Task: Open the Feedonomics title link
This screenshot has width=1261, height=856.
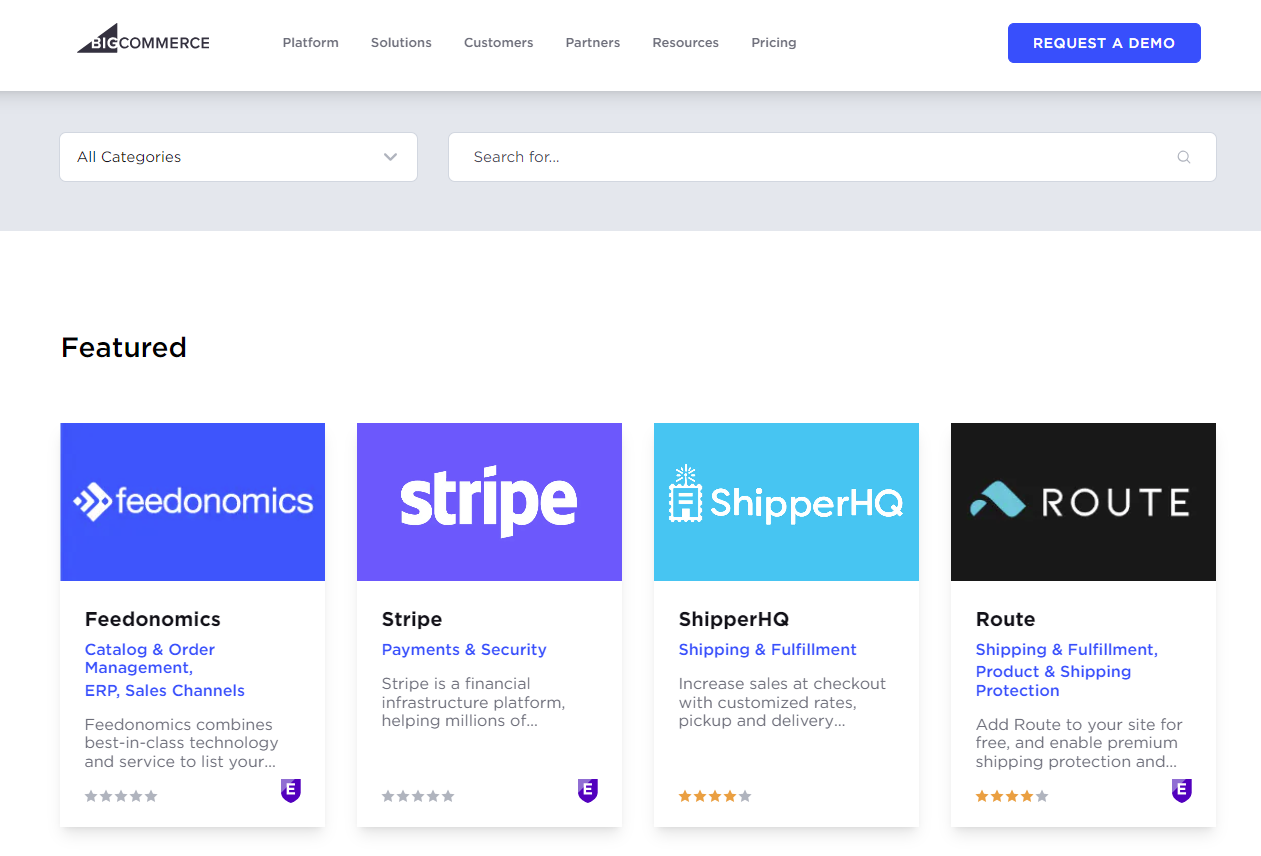Action: [153, 619]
